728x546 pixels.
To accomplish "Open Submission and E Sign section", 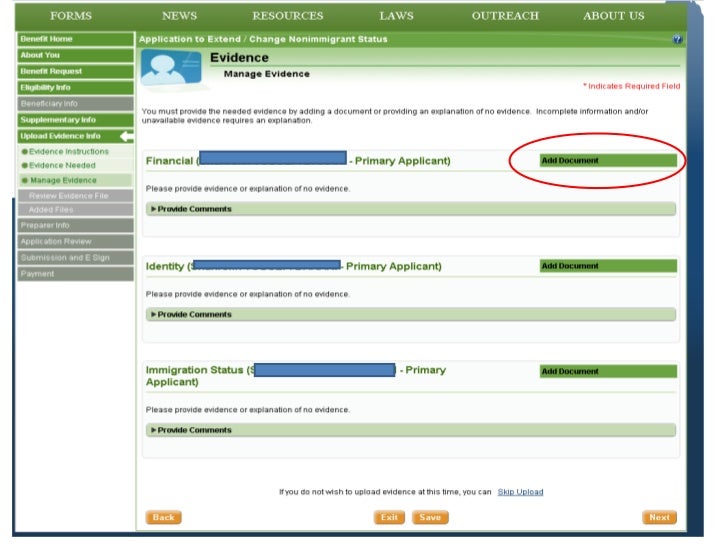I will (76, 258).
